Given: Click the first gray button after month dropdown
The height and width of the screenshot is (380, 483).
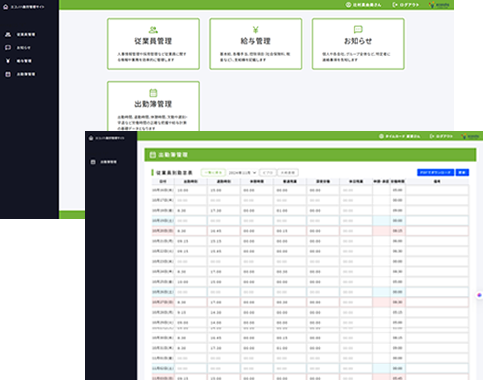Looking at the screenshot, I should pos(268,173).
